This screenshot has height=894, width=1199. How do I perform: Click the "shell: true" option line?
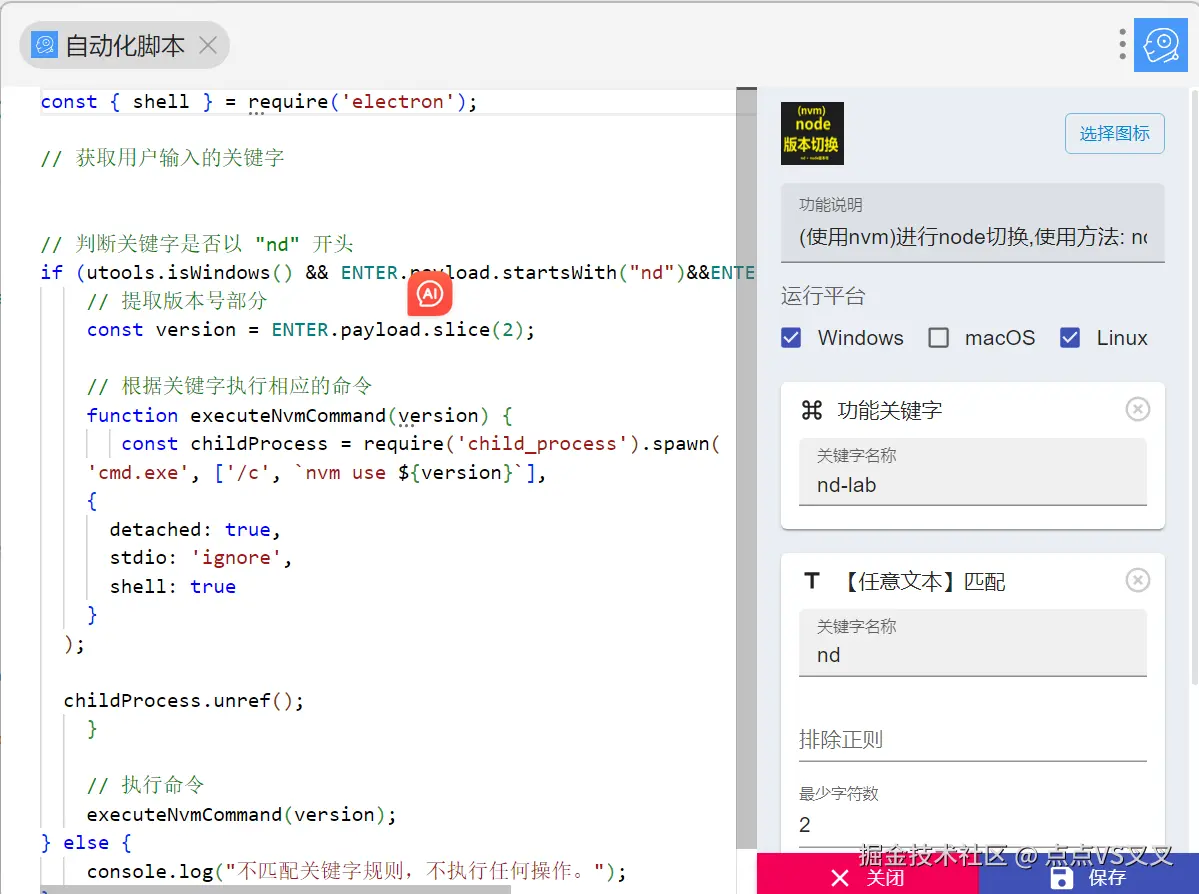tap(173, 587)
